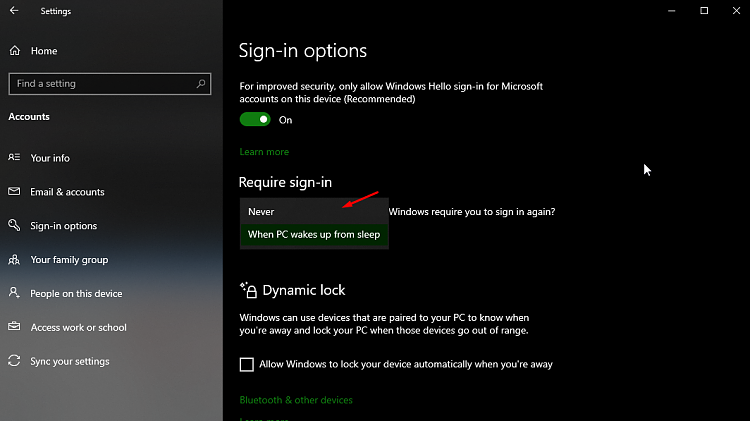
Task: Click the Home house icon
Action: (x=15, y=51)
